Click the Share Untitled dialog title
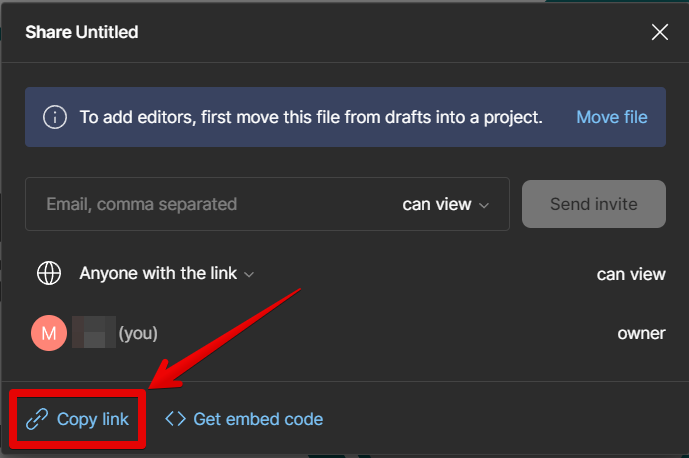The height and width of the screenshot is (458, 689). 82,32
